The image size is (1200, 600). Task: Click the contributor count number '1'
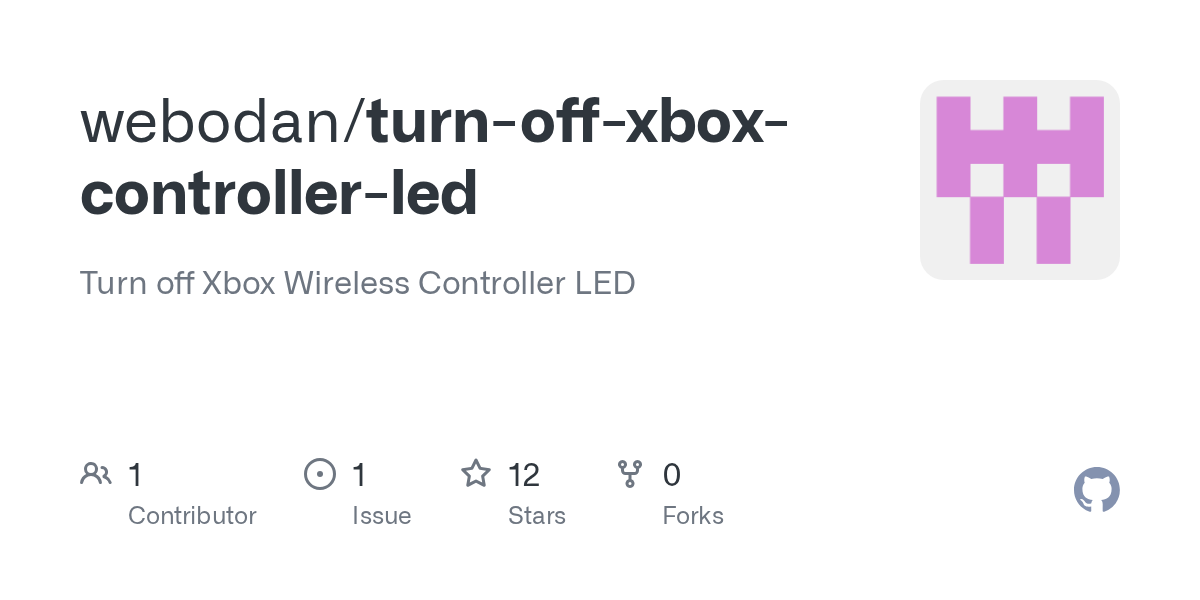(135, 474)
